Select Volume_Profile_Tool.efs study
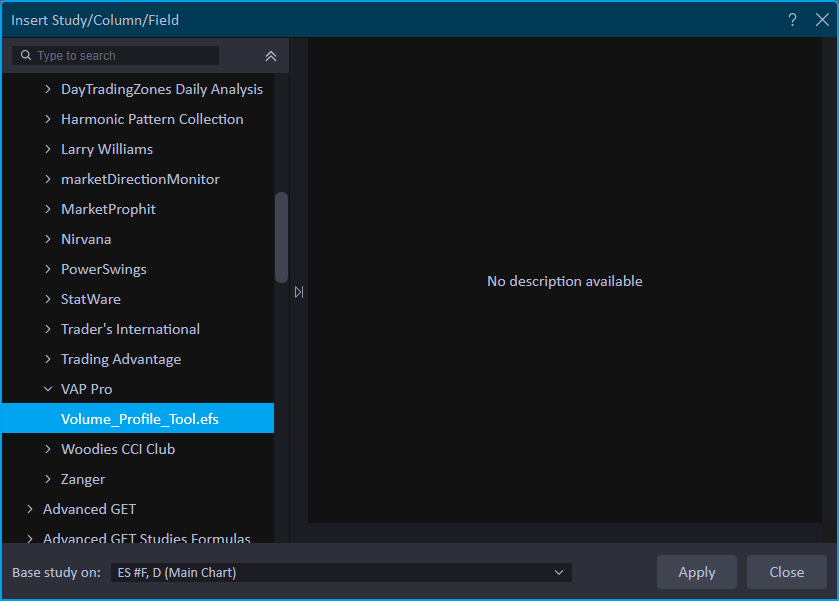The height and width of the screenshot is (601, 839). point(138,419)
